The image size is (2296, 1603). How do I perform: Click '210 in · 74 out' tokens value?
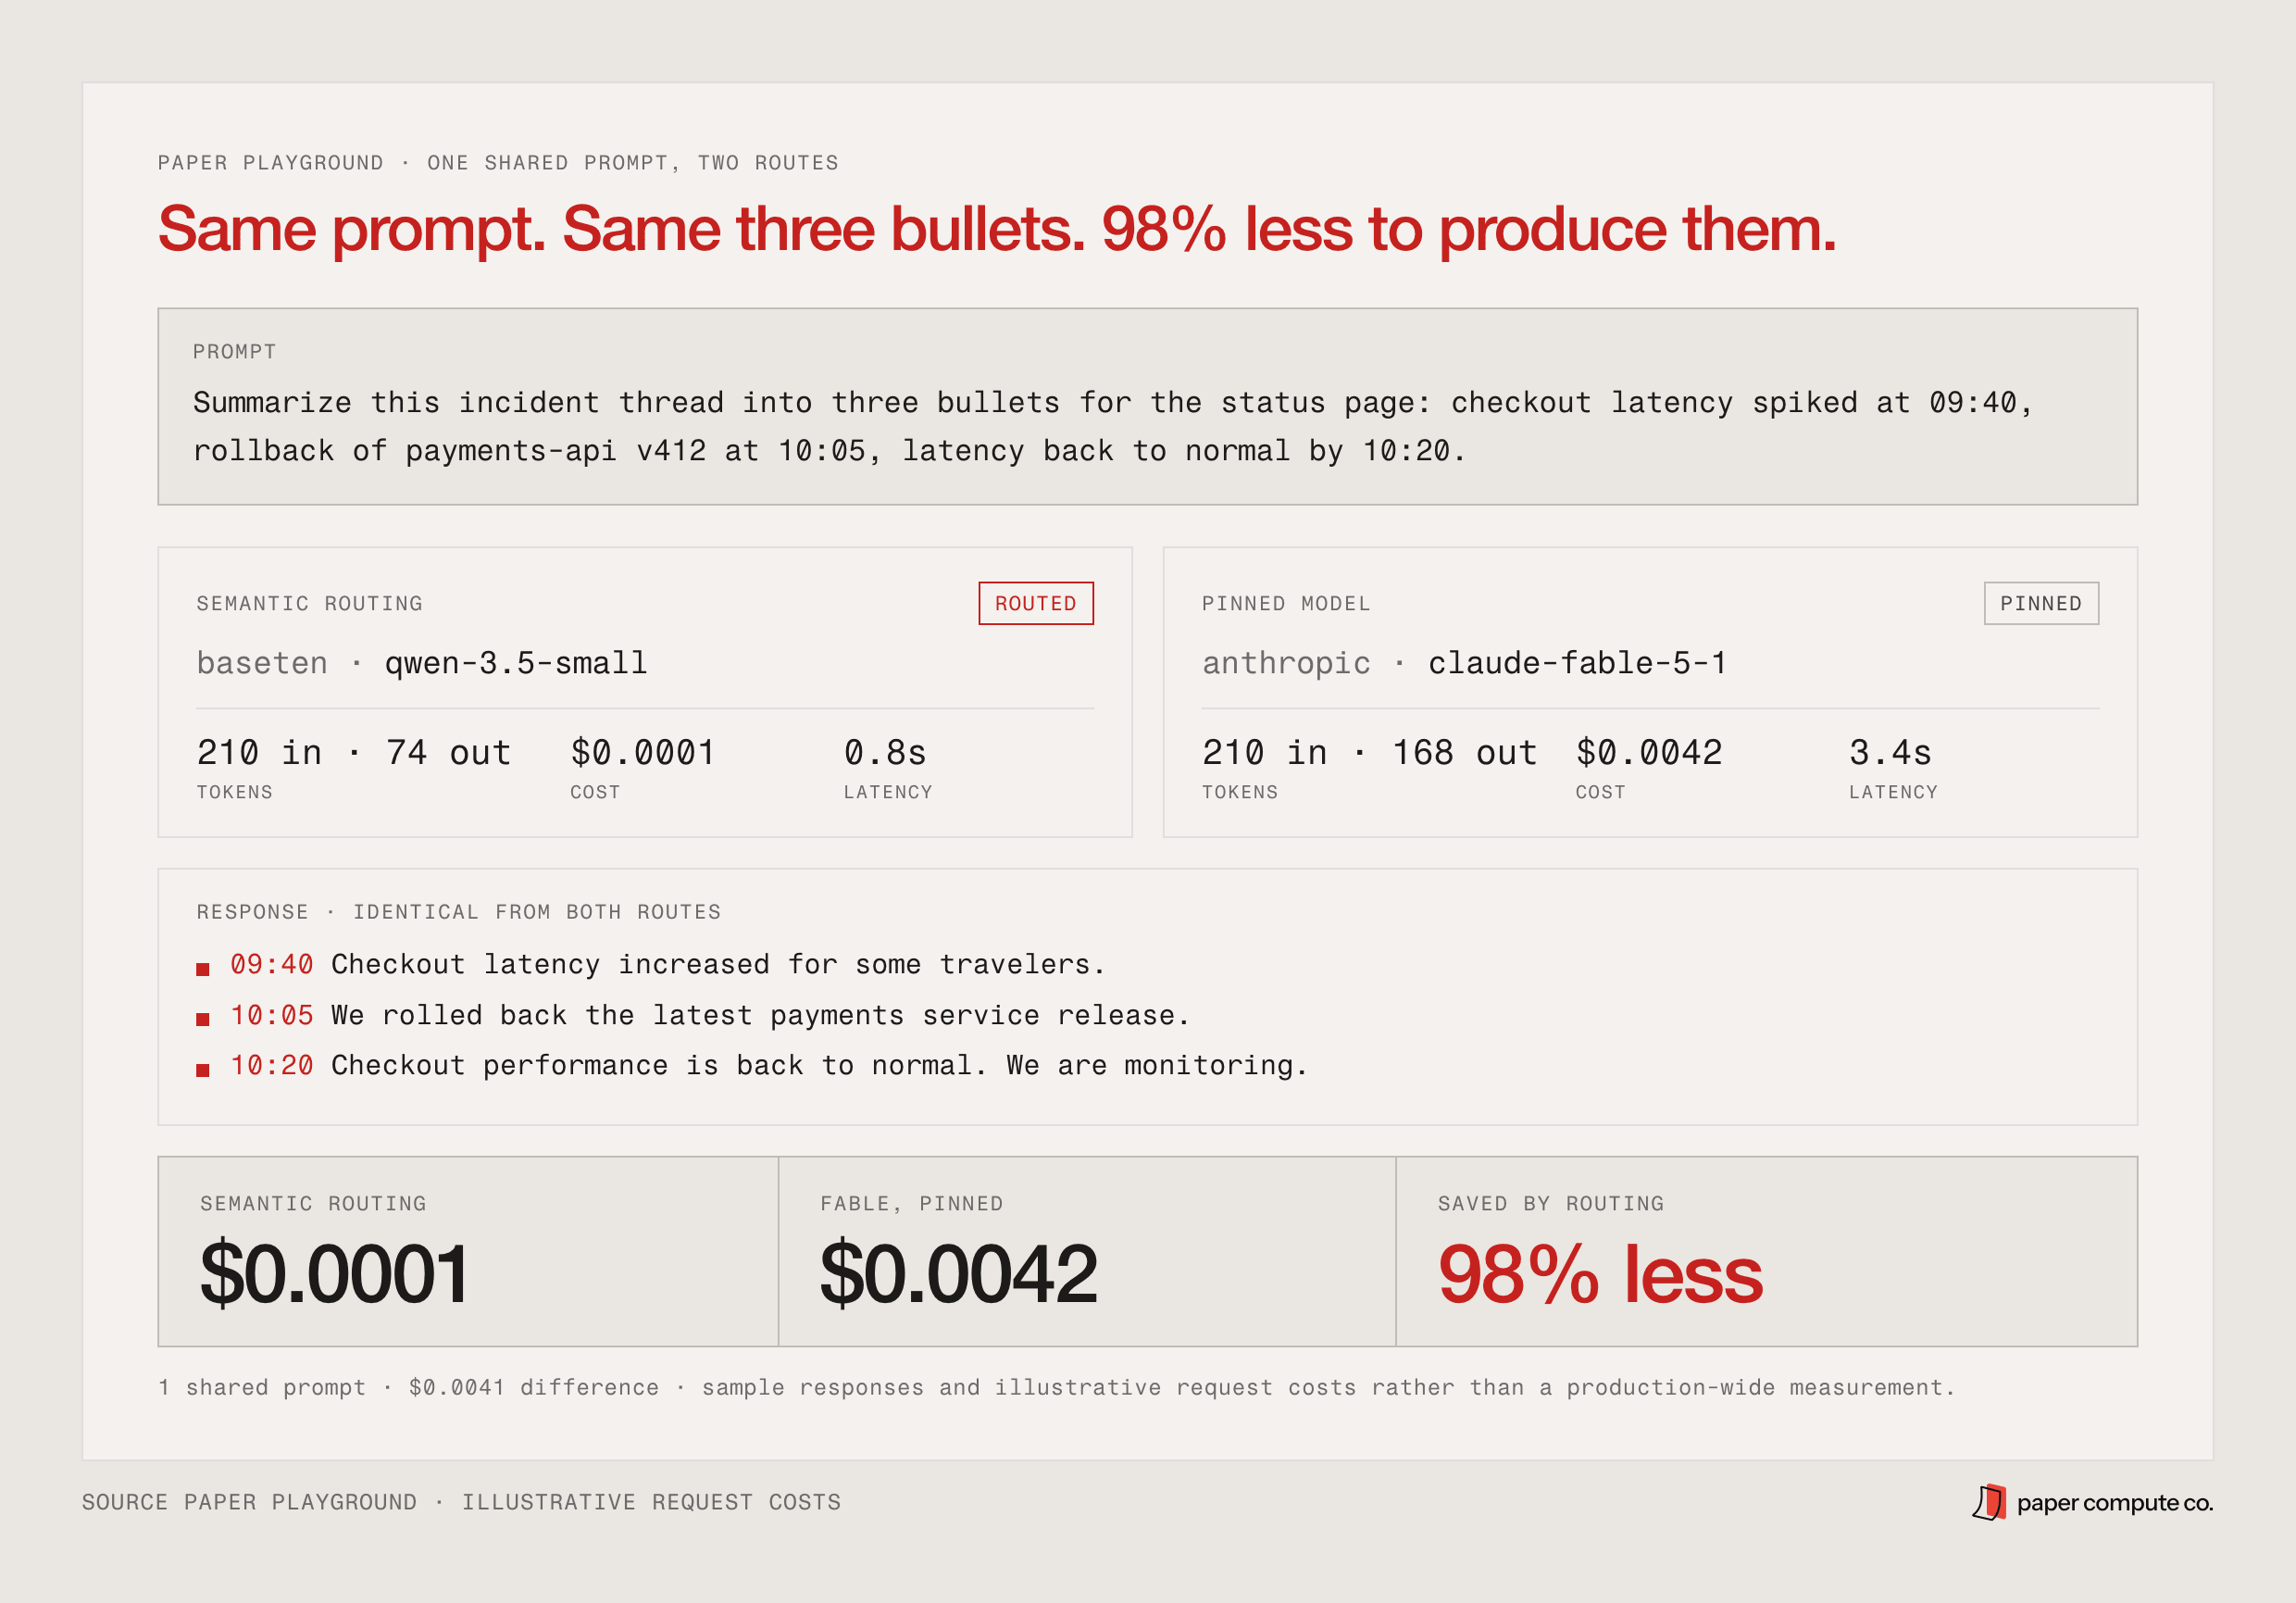click(354, 752)
